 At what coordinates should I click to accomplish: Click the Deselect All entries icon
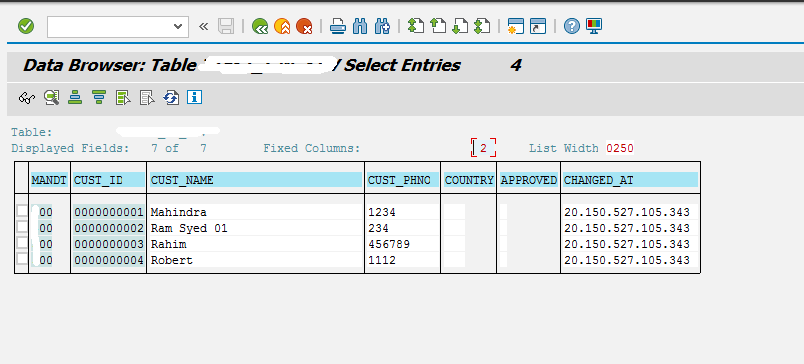147,97
